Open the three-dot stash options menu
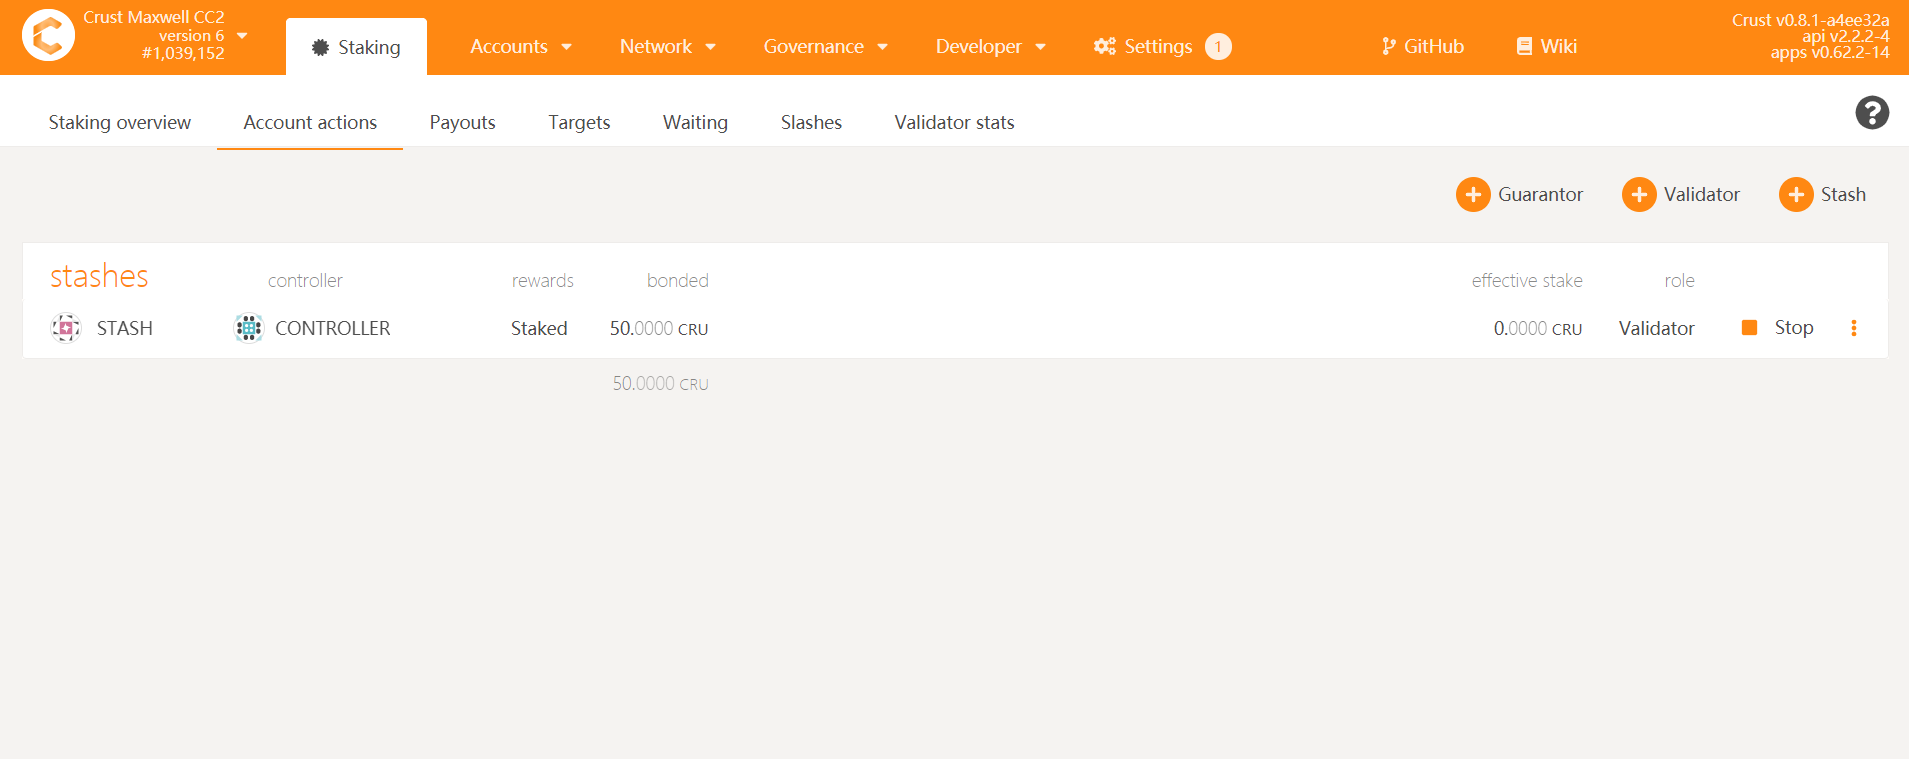Viewport: 1909px width, 759px height. [x=1853, y=328]
